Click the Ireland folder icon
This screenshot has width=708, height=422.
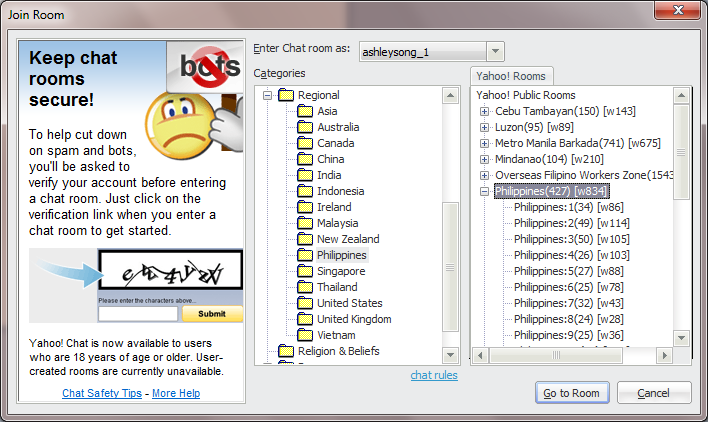(x=305, y=207)
